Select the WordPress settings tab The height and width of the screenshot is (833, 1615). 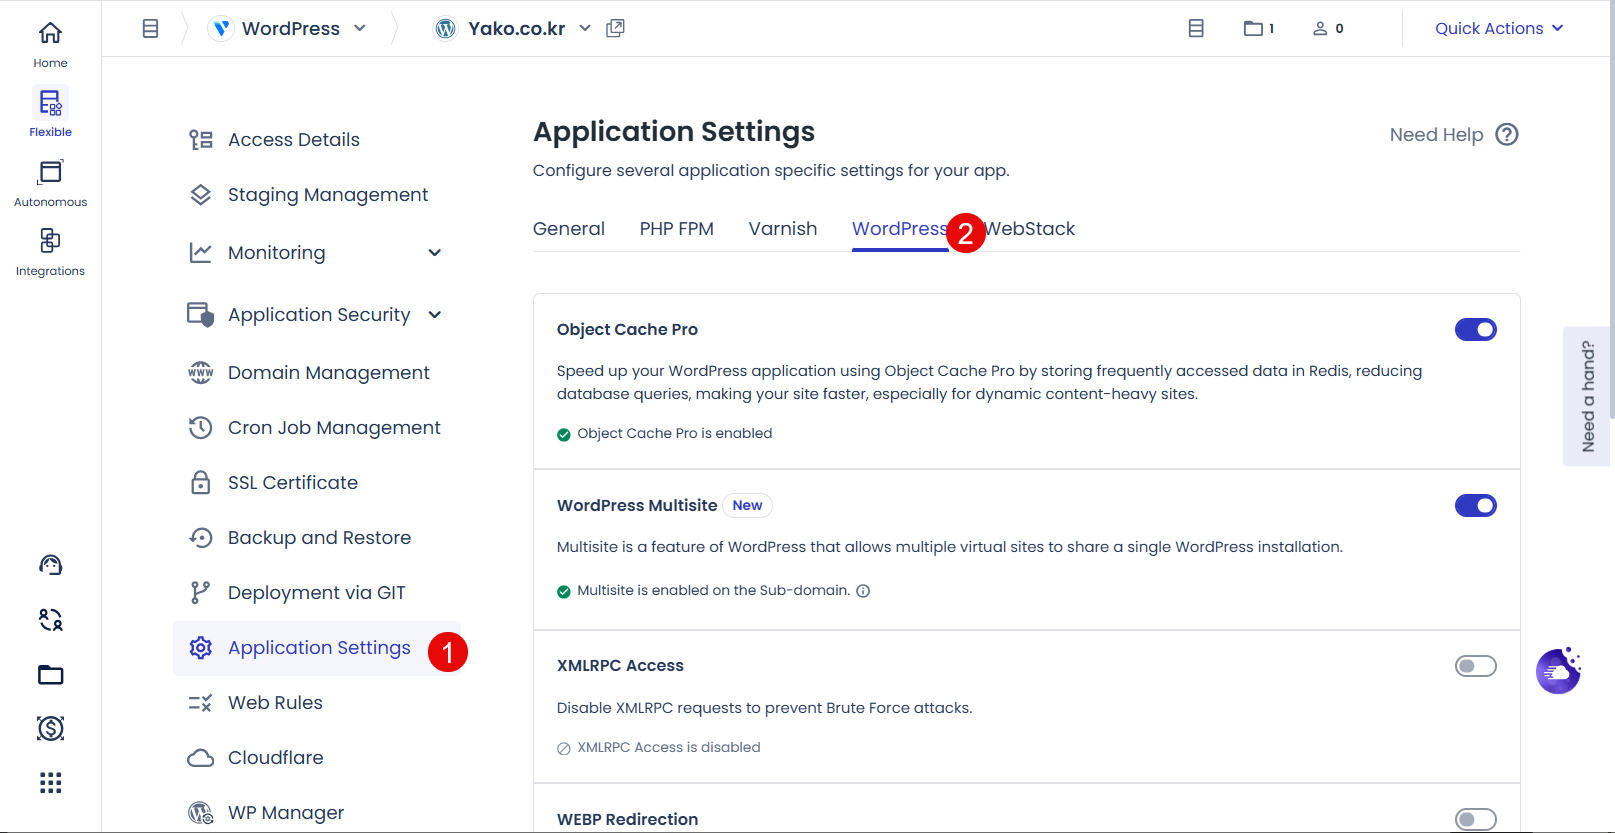900,229
